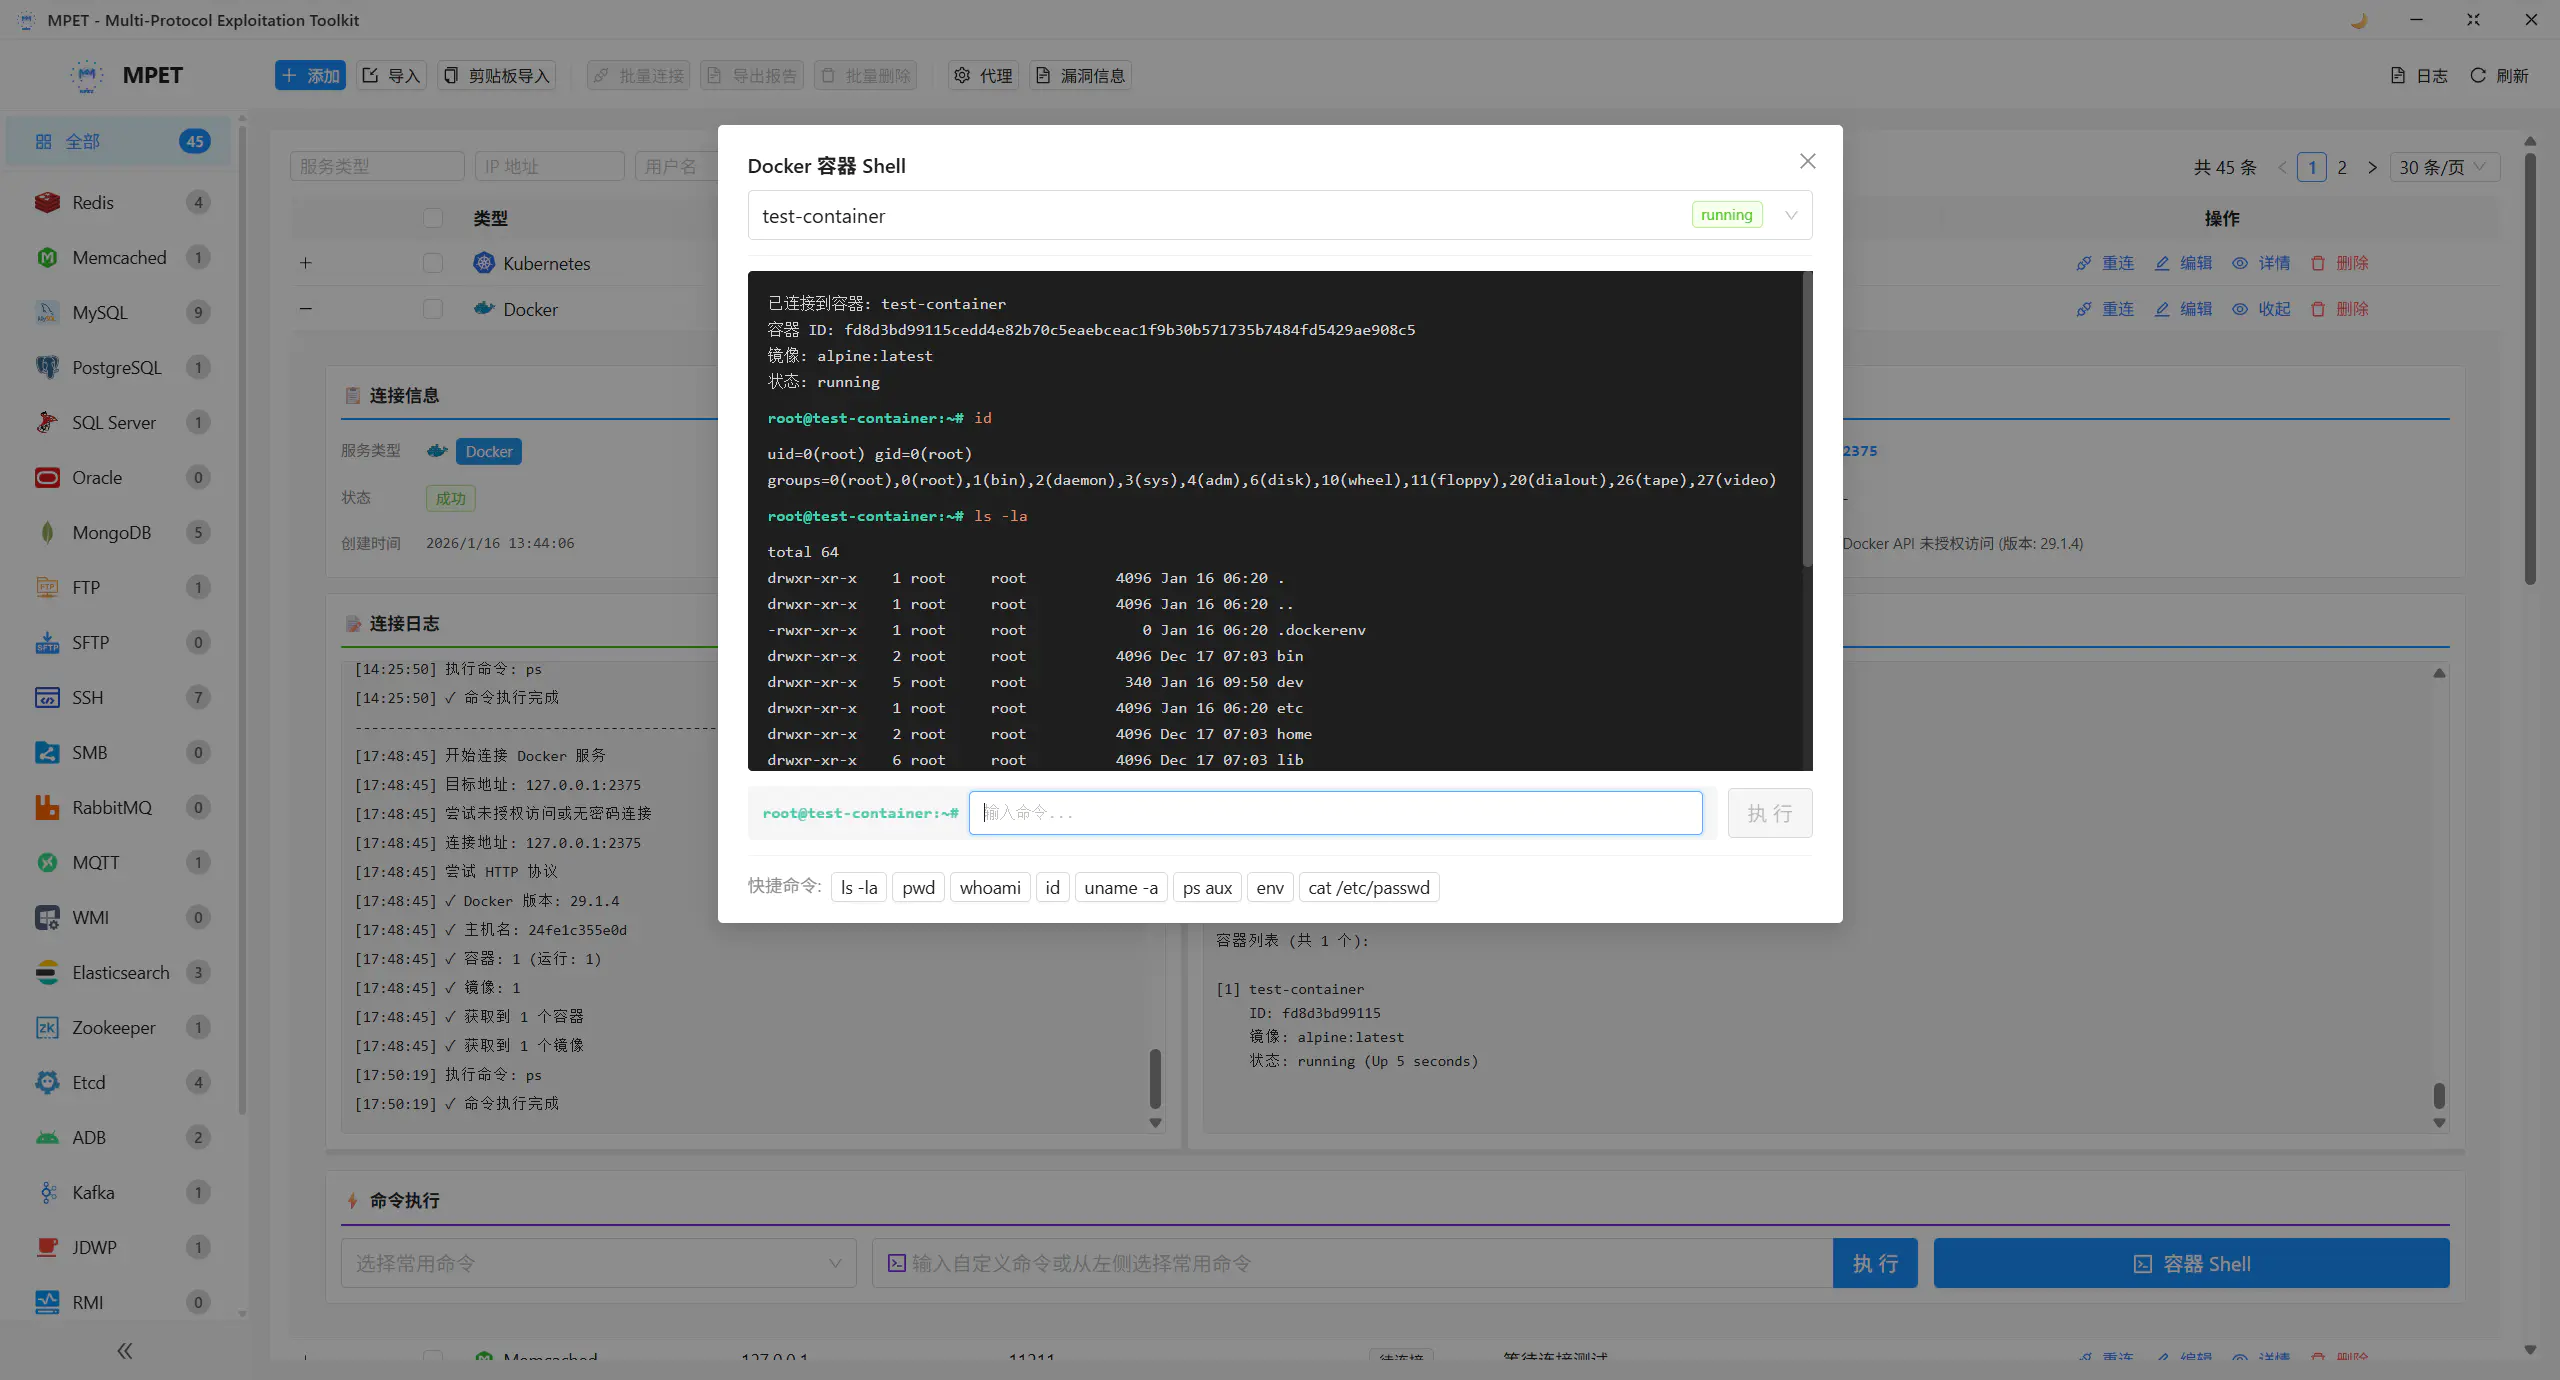Open the RabbitMQ sidebar entry icon

click(x=47, y=808)
